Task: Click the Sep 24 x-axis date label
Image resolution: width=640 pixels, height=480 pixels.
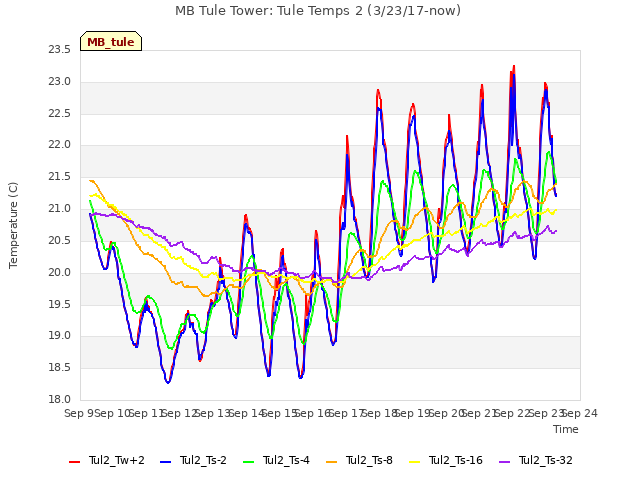Action: tap(580, 413)
